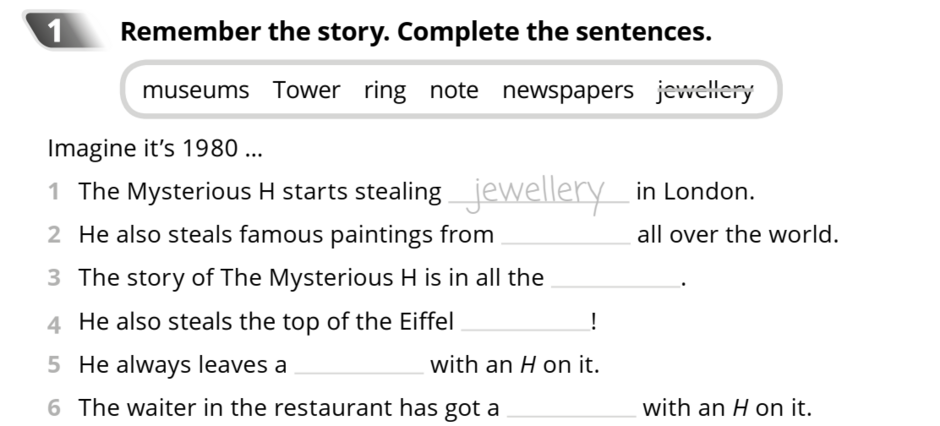
Task: Select the word 'note' in word bank
Action: pos(454,90)
